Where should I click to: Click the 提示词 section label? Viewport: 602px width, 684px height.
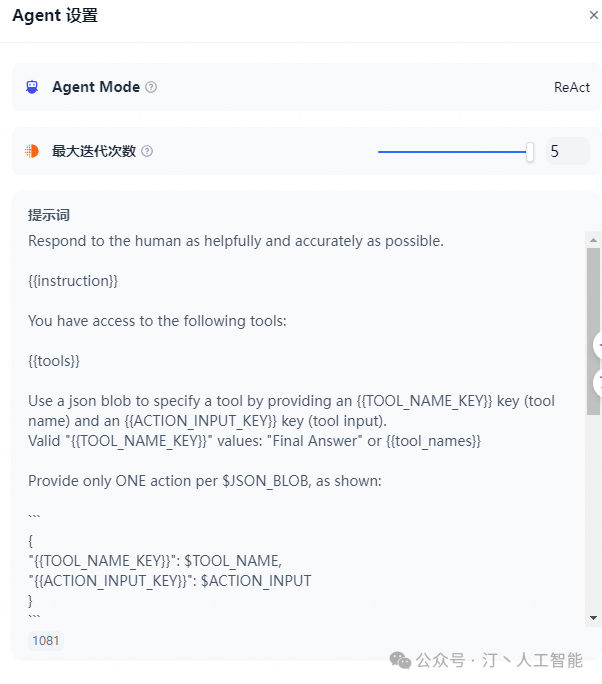pyautogui.click(x=49, y=215)
